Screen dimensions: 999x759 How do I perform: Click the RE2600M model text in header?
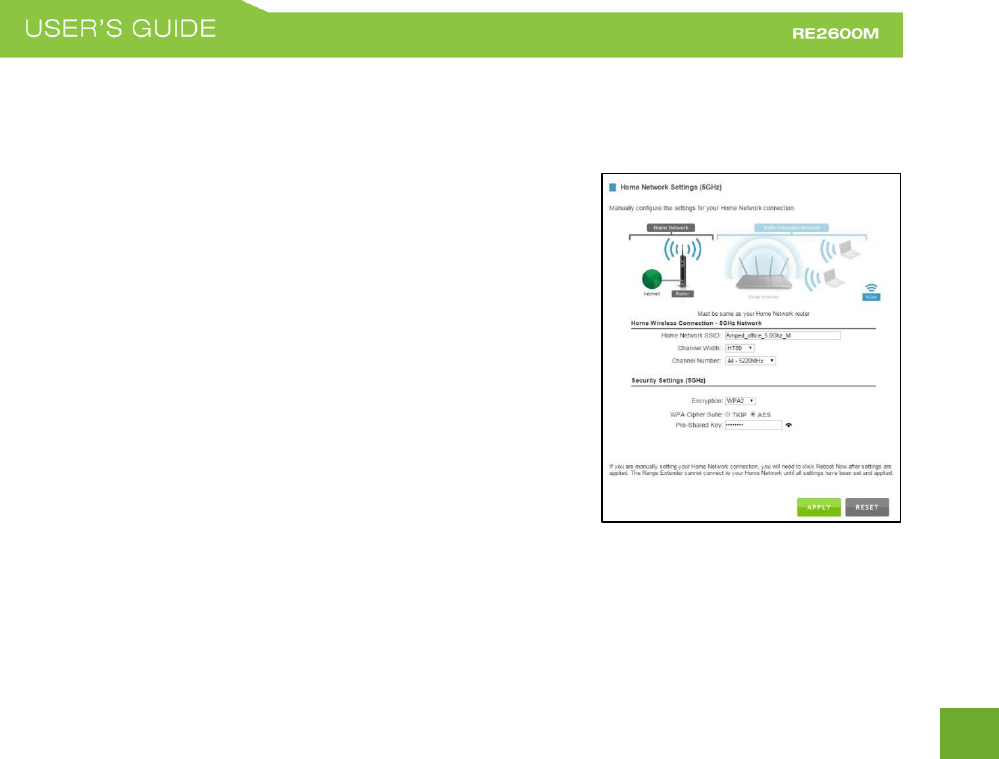[x=835, y=34]
